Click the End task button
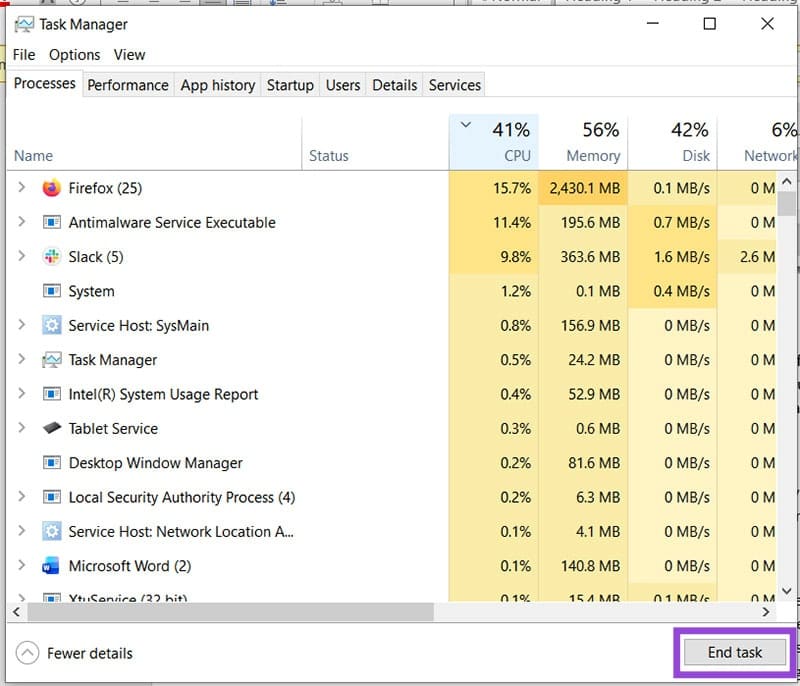800x686 pixels. (735, 651)
